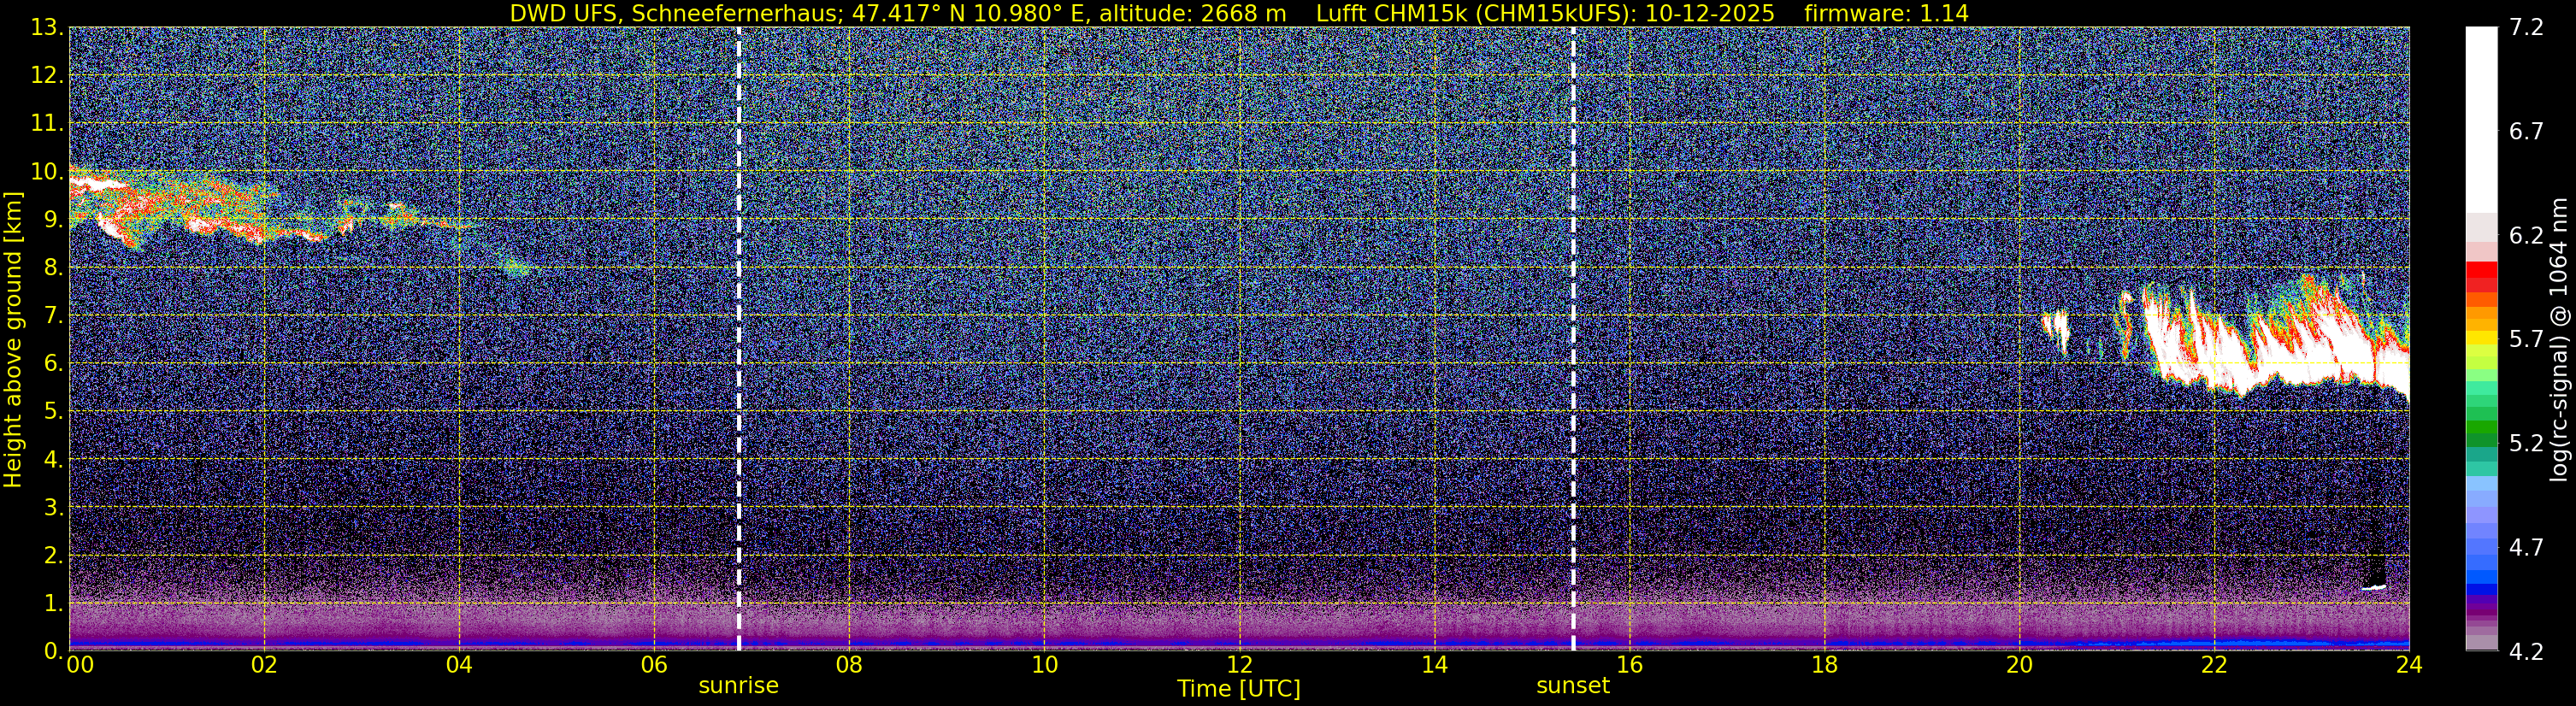Click the dashed sunrise marker line
The height and width of the screenshot is (706, 2576).
pos(739,339)
